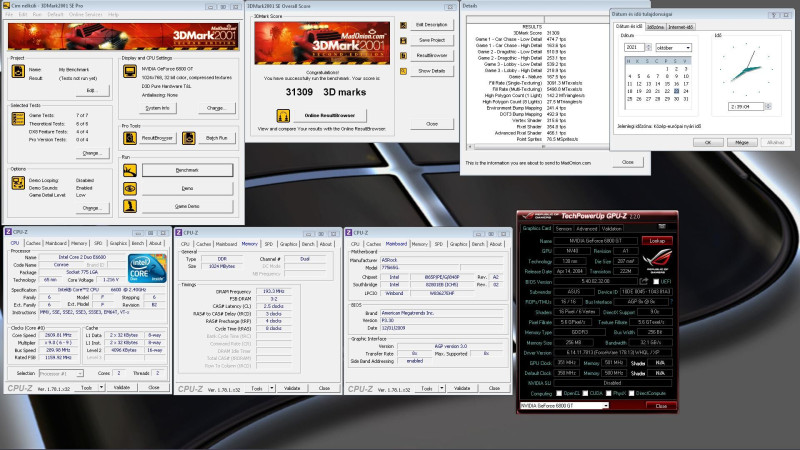Viewport: 800px width, 450px height.
Task: Toggle the PhysX checkbox in GPU-Z
Action: (x=608, y=393)
